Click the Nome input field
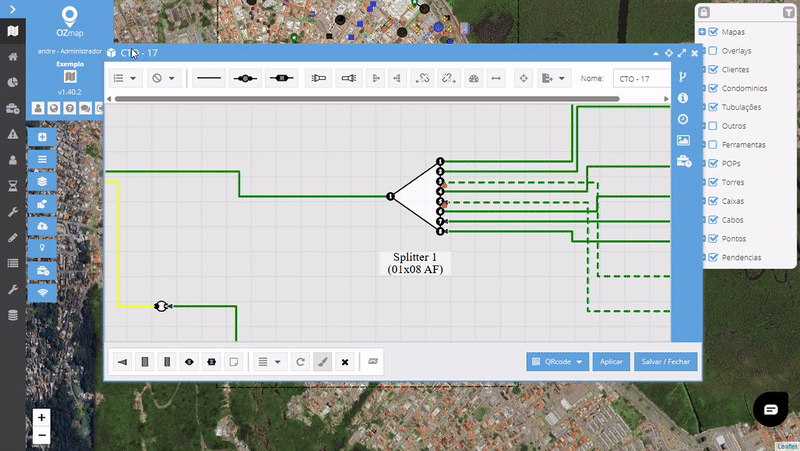The height and width of the screenshot is (451, 800). 640,78
